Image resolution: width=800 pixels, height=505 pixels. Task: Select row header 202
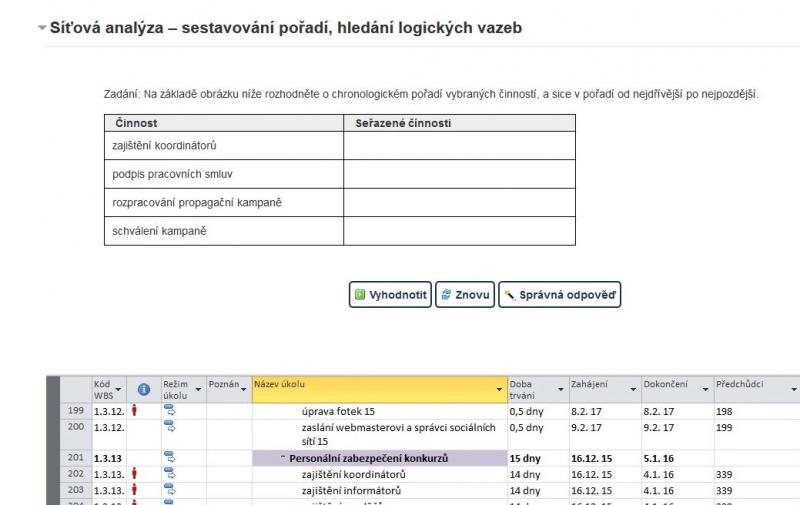pos(76,474)
